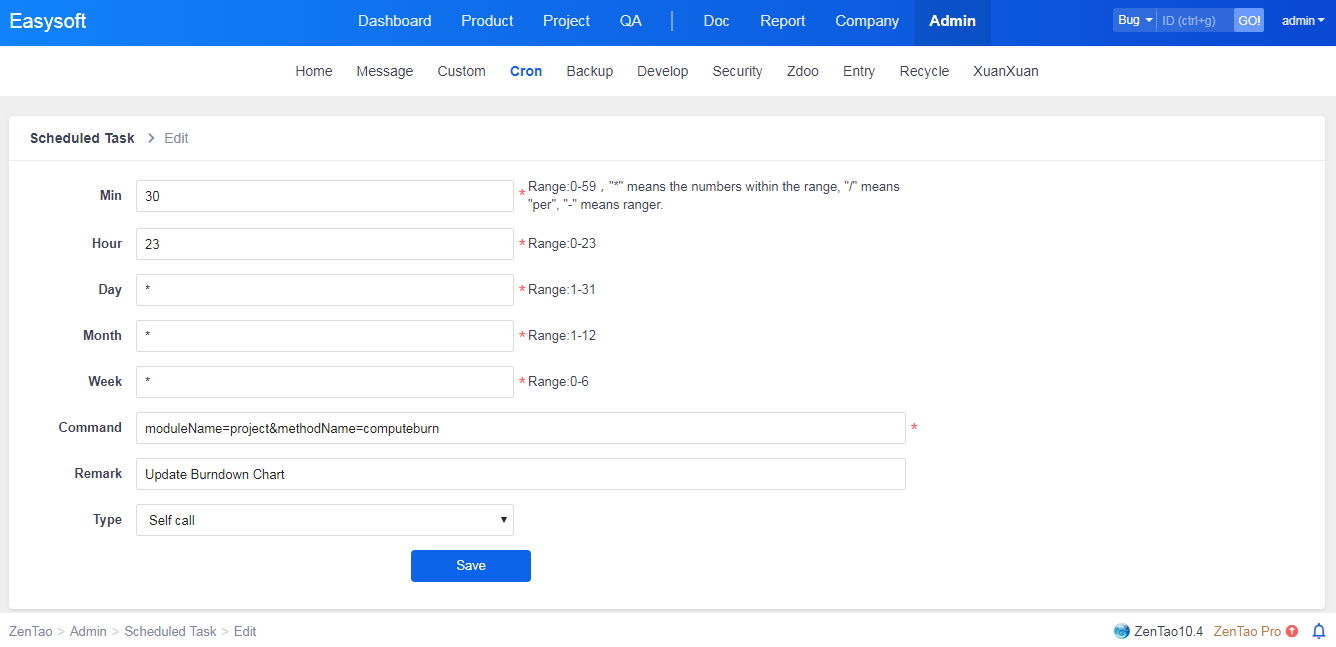This screenshot has width=1336, height=647.
Task: Click the notification bell icon
Action: (1318, 631)
